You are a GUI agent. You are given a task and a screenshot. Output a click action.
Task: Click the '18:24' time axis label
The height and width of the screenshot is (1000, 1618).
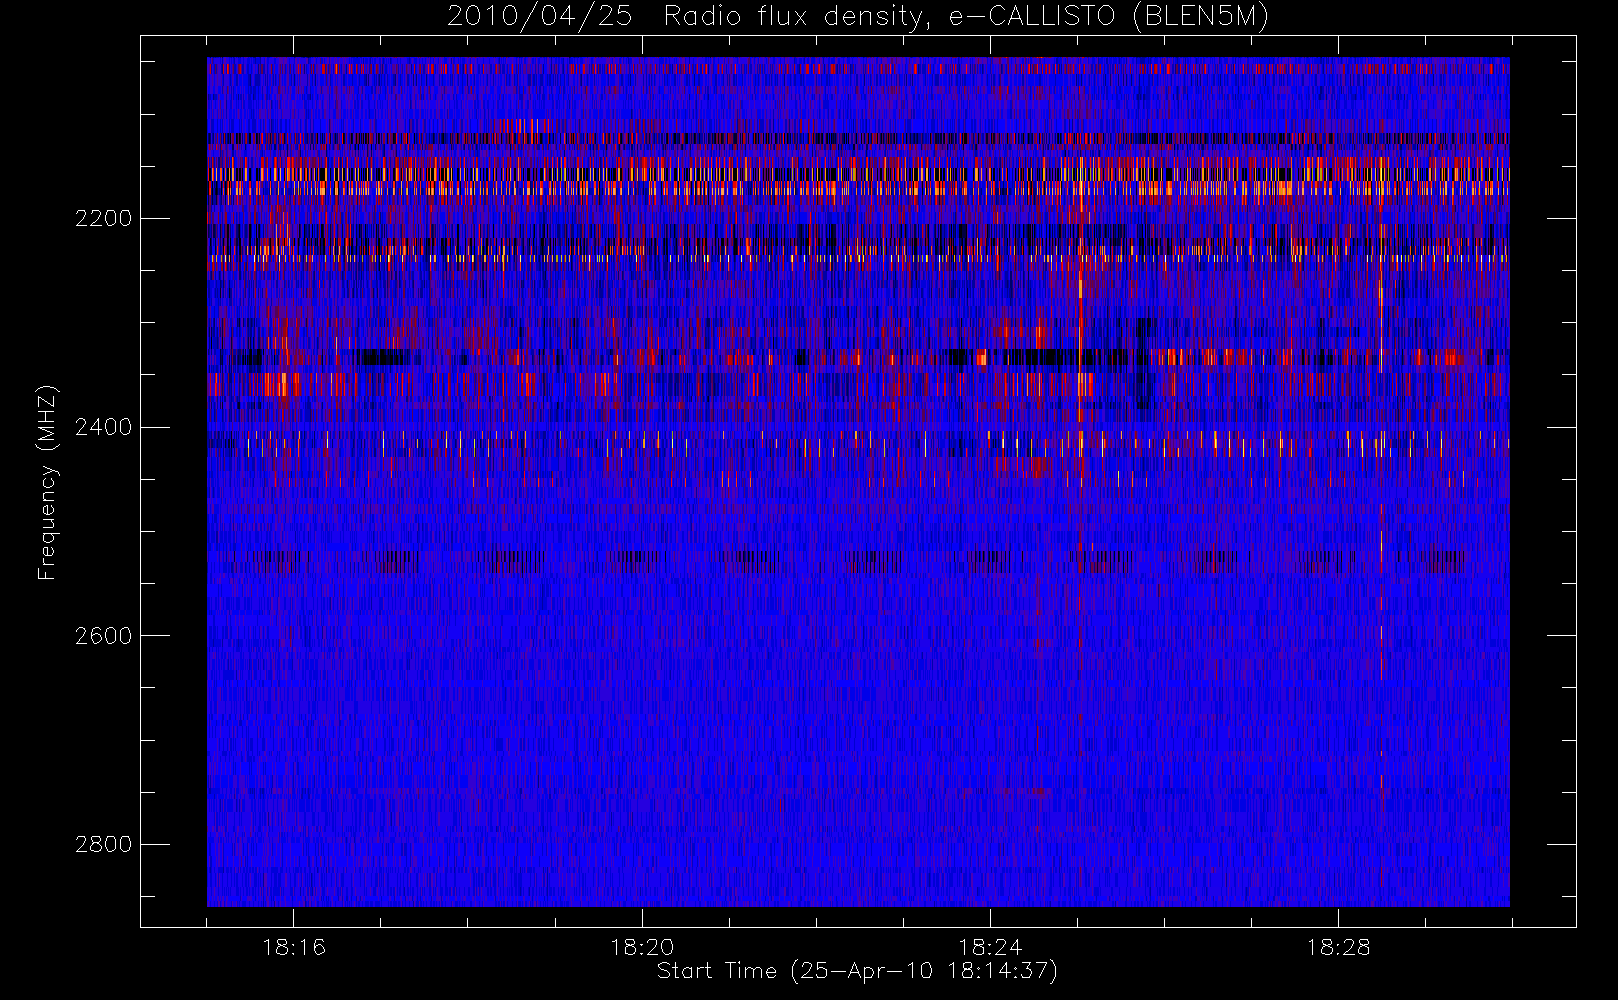click(x=990, y=947)
